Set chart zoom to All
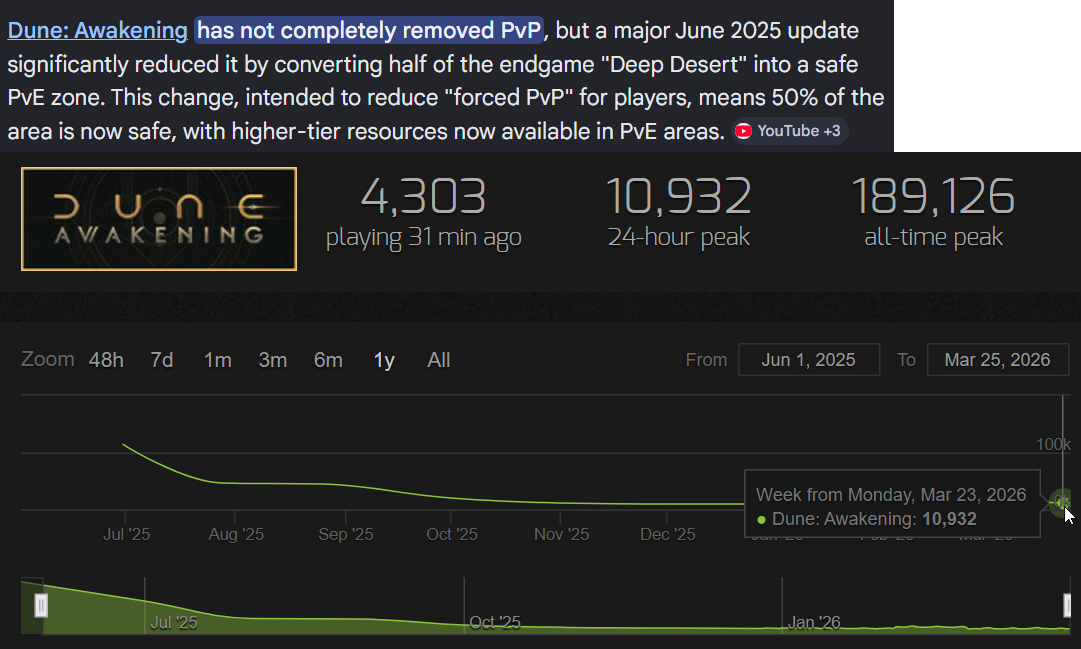 438,360
